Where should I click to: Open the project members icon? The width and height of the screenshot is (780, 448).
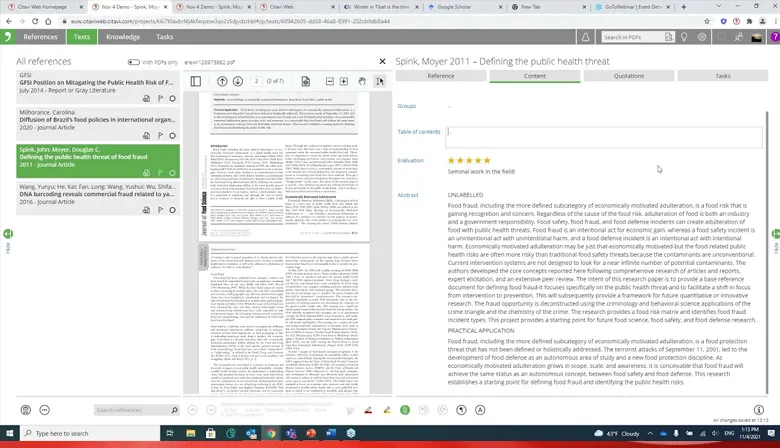click(739, 37)
